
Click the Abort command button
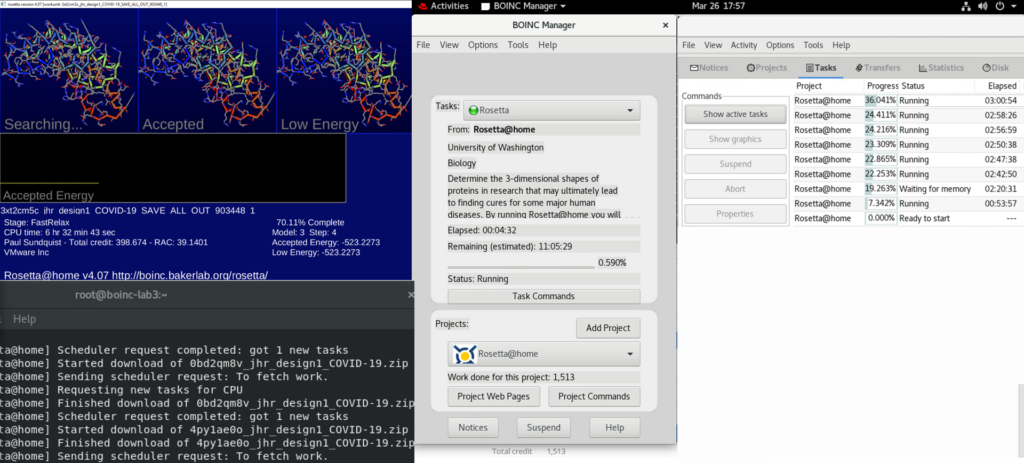point(735,189)
